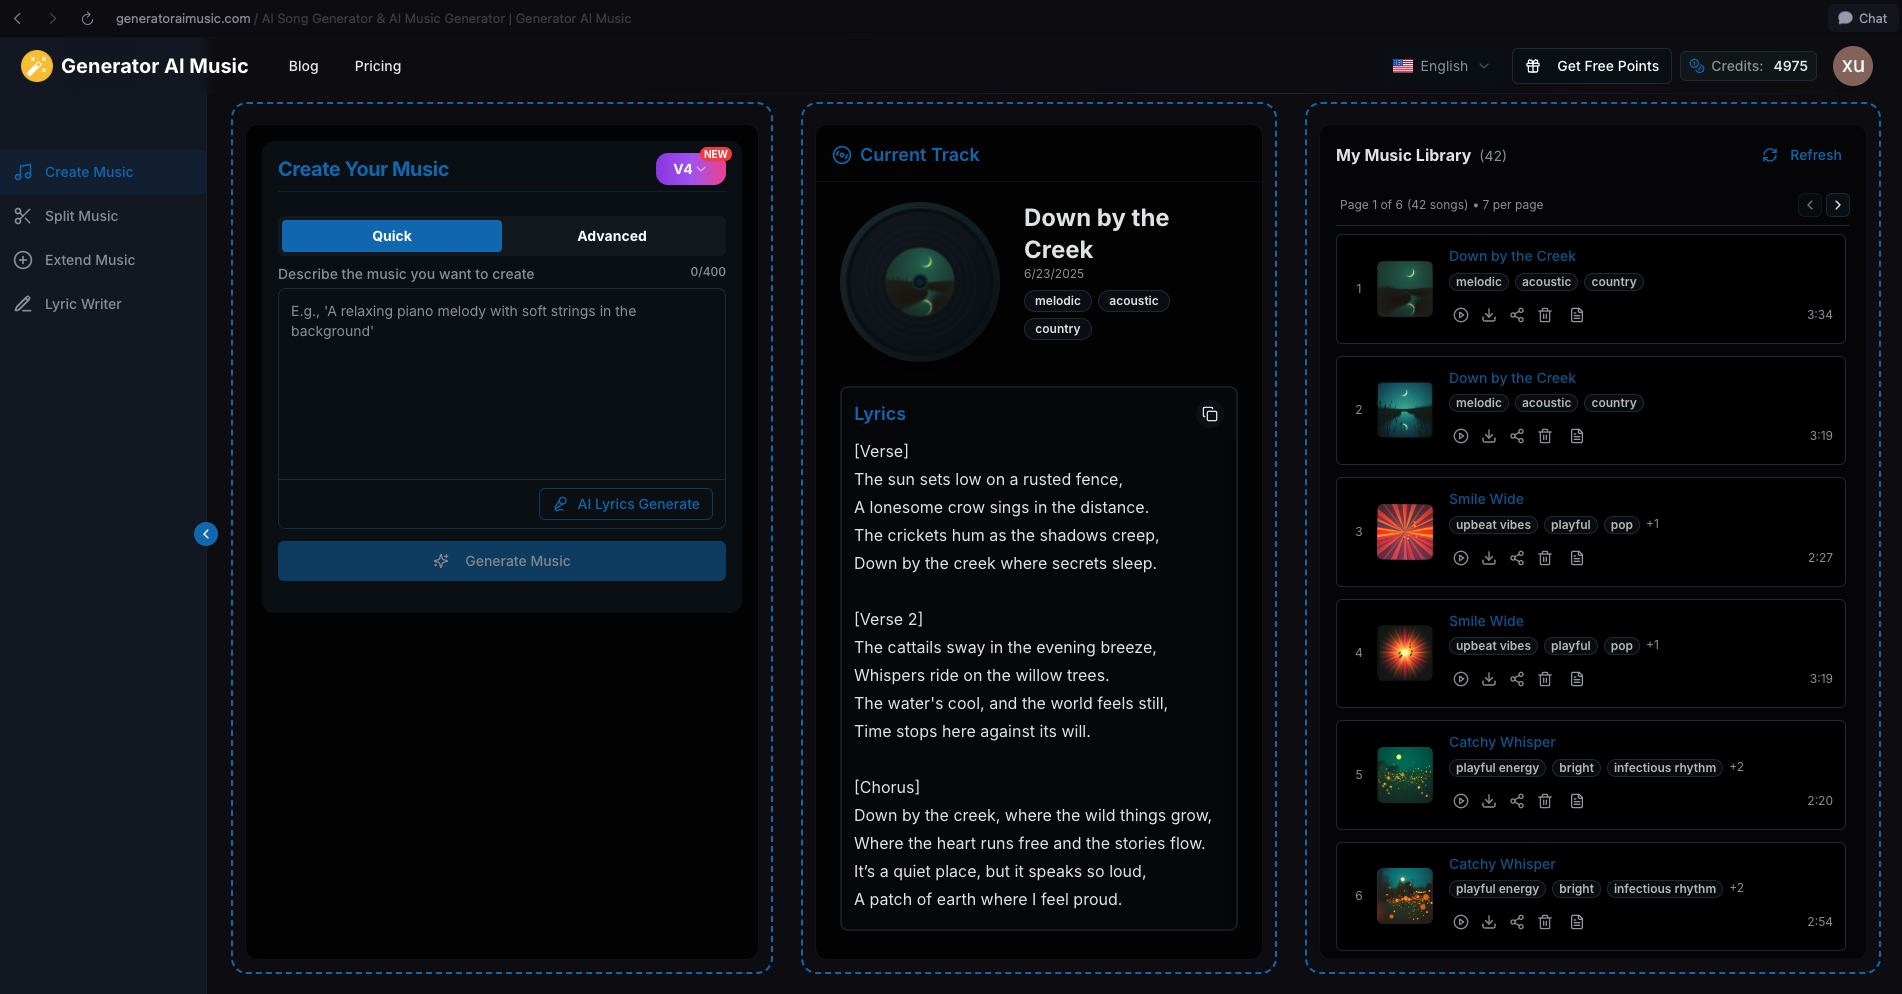Download the Smile Wide song
1902x994 pixels.
coord(1489,557)
